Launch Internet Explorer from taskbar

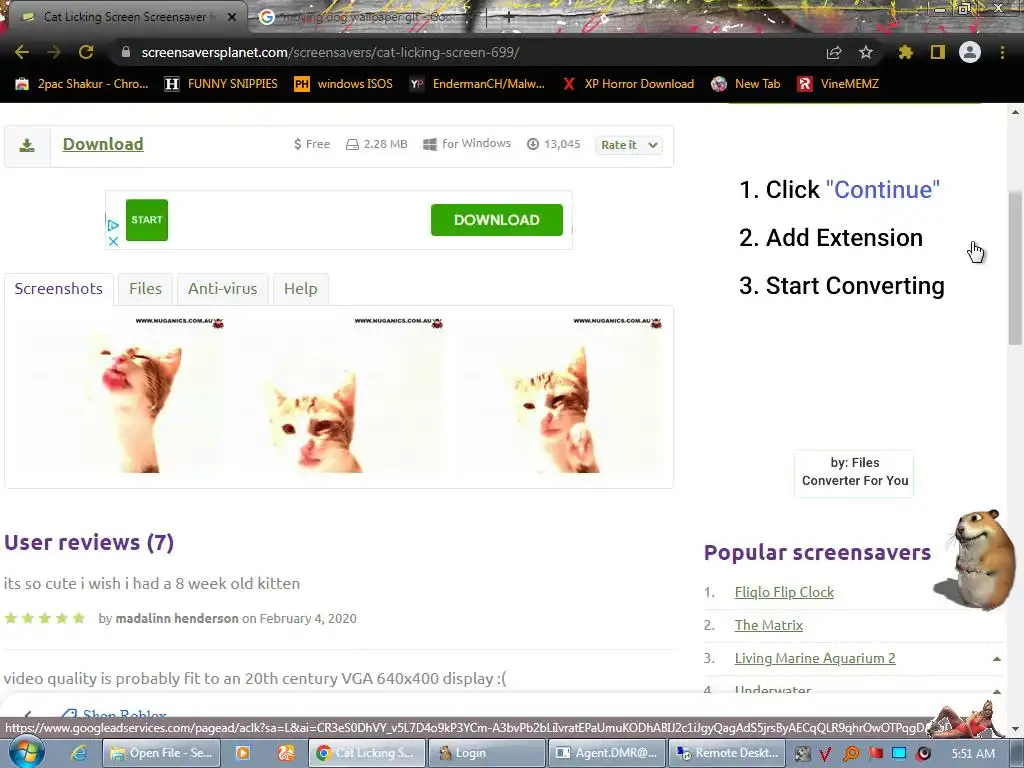click(79, 753)
